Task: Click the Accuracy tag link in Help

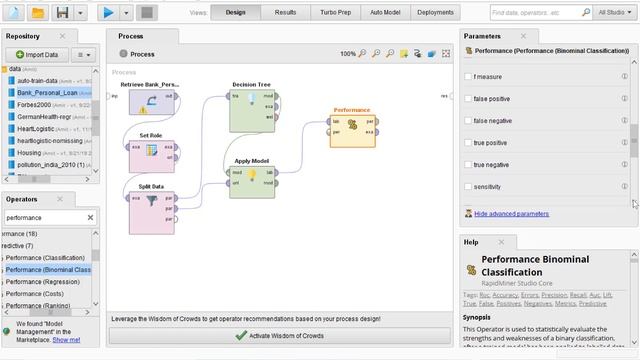Action: 505,295
